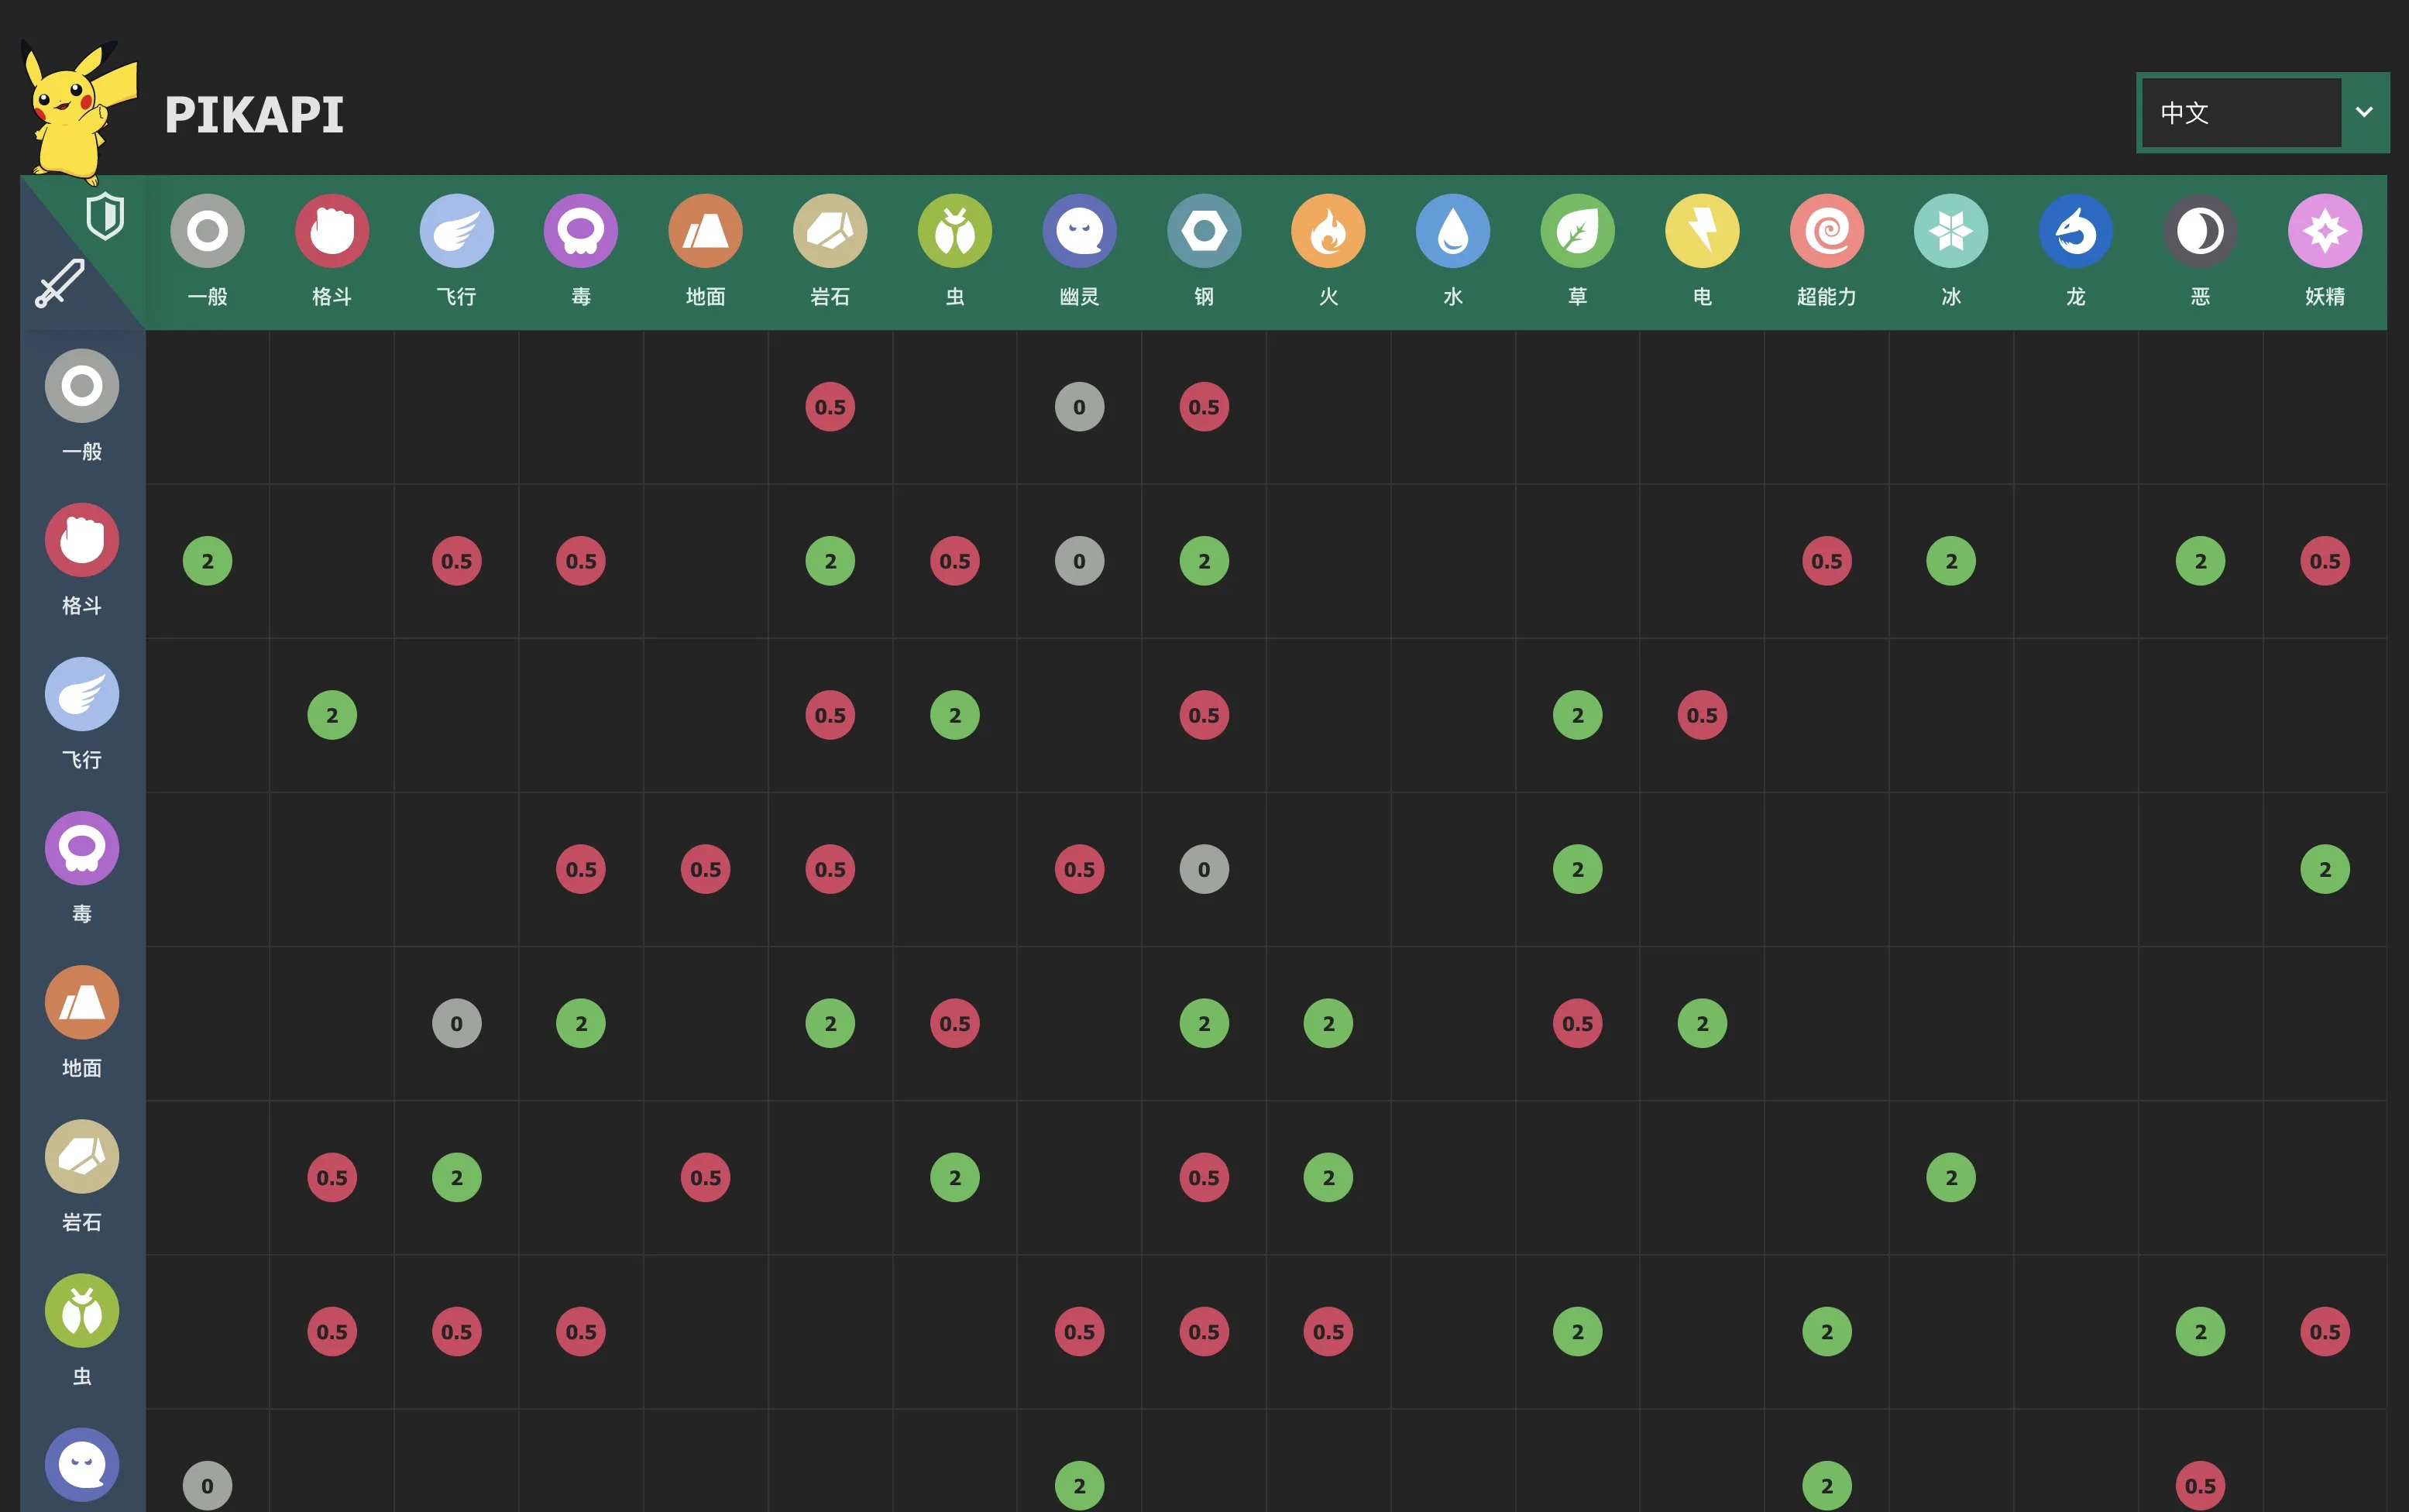This screenshot has width=2409, height=1512.
Task: Click the 2 badge for Flying versus Fighting
Action: pos(332,715)
